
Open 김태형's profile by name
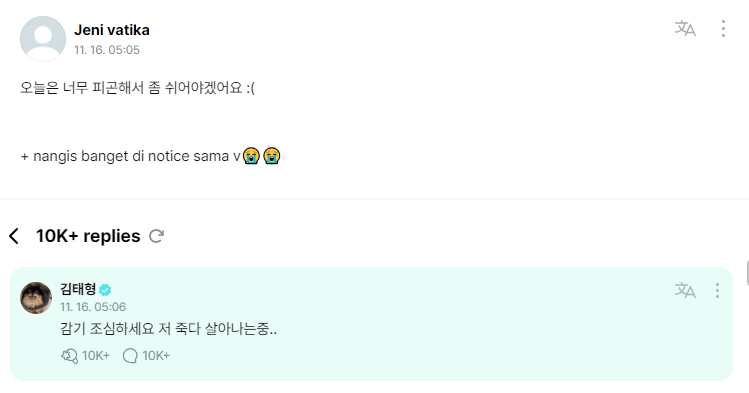pos(78,289)
